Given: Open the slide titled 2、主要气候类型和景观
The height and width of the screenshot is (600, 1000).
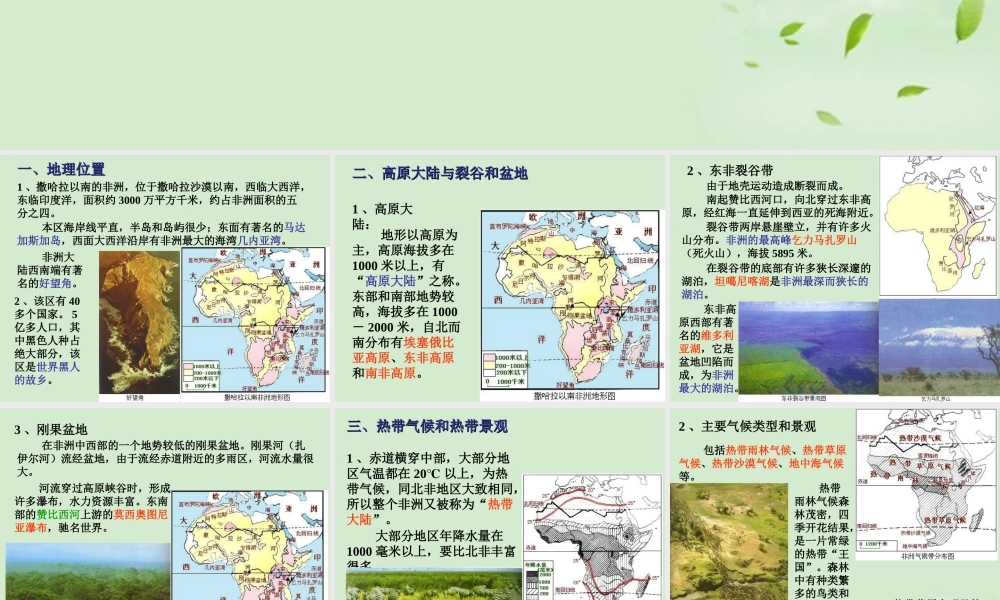Looking at the screenshot, I should pyautogui.click(x=835, y=504).
